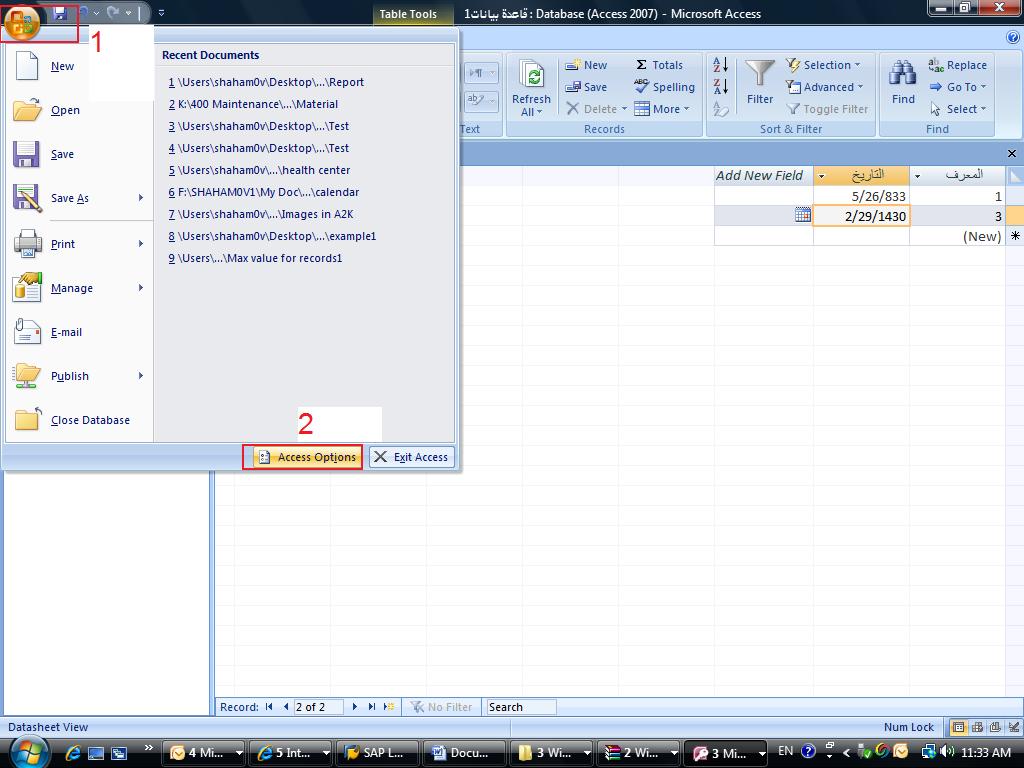Screen dimensions: 1024x768
Task: Click the record Search box
Action: pyautogui.click(x=520, y=707)
